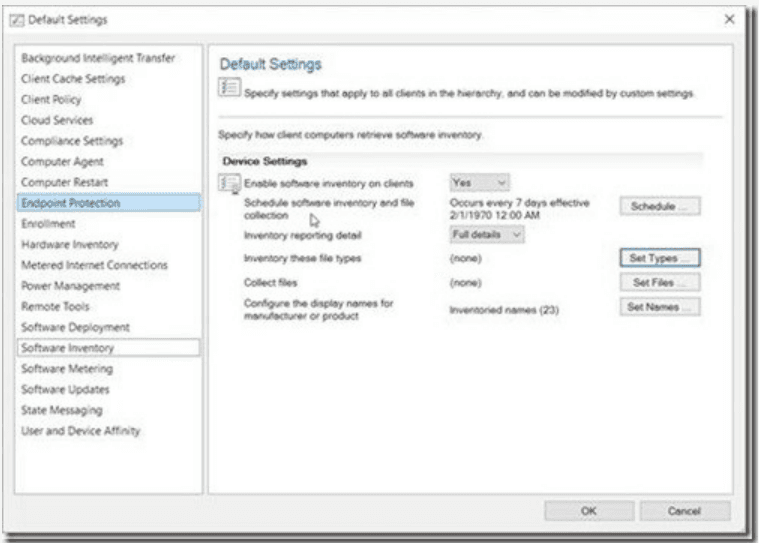
Task: Choose Remote Tools from the settings list
Action: click(55, 307)
